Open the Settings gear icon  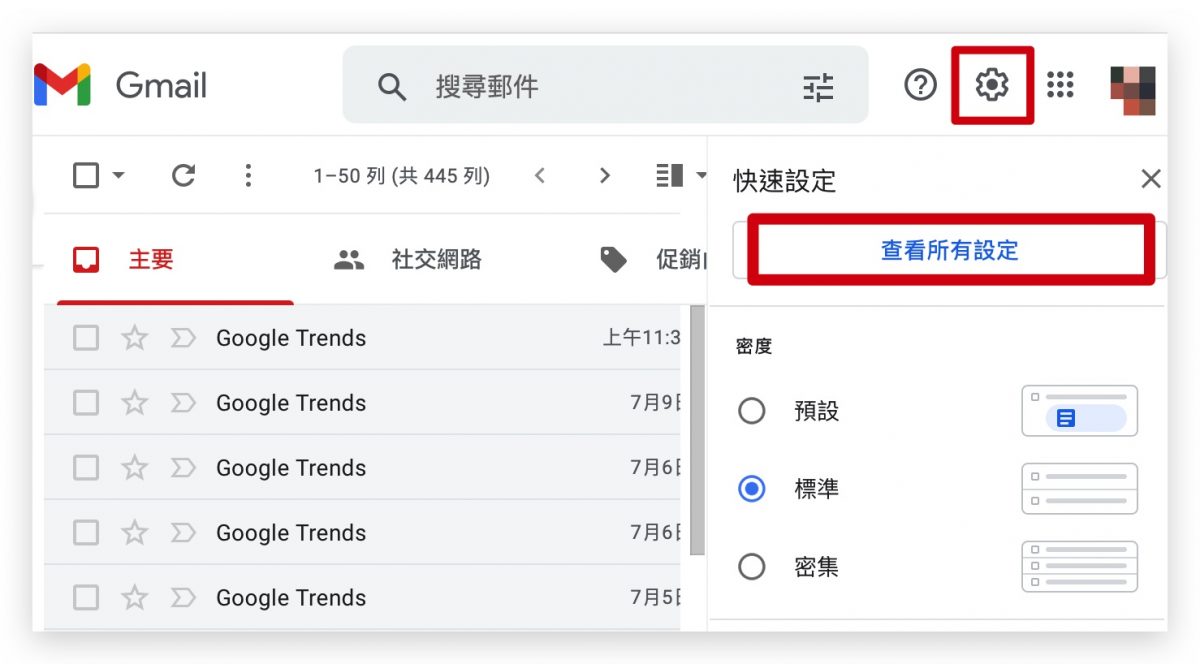coord(991,85)
